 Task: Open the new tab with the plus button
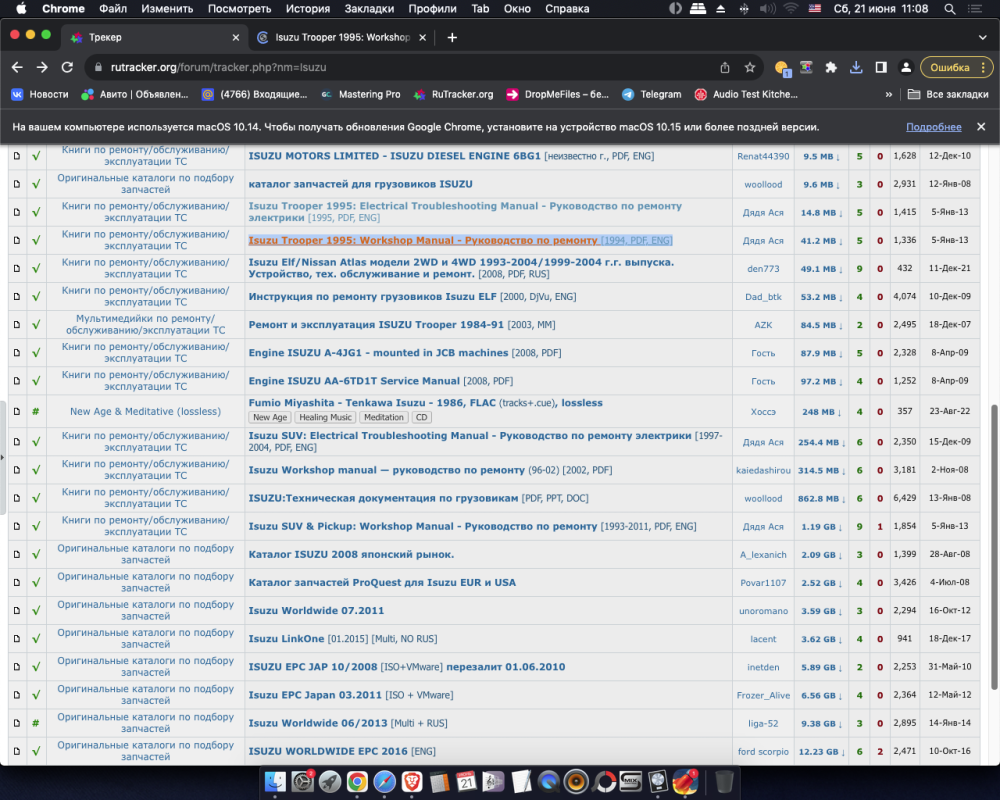coord(452,38)
